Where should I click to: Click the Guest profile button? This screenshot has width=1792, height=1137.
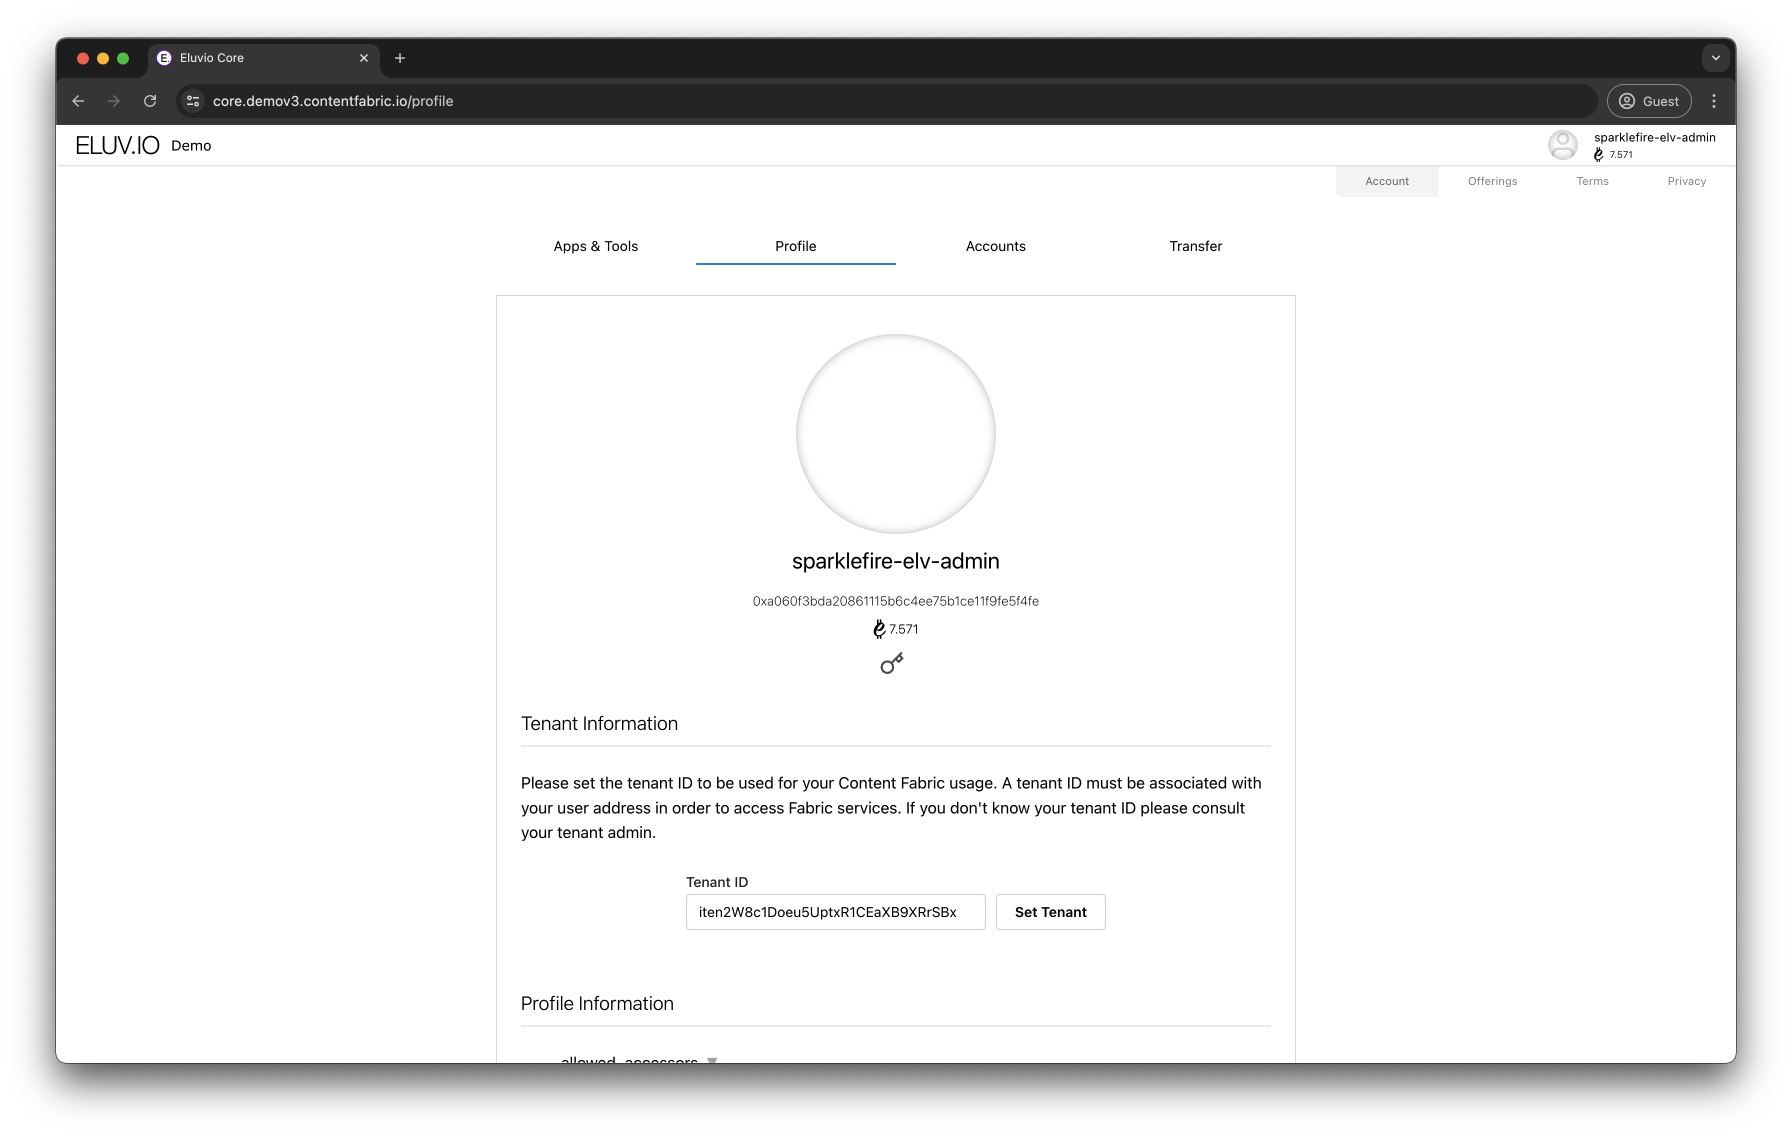coord(1649,101)
